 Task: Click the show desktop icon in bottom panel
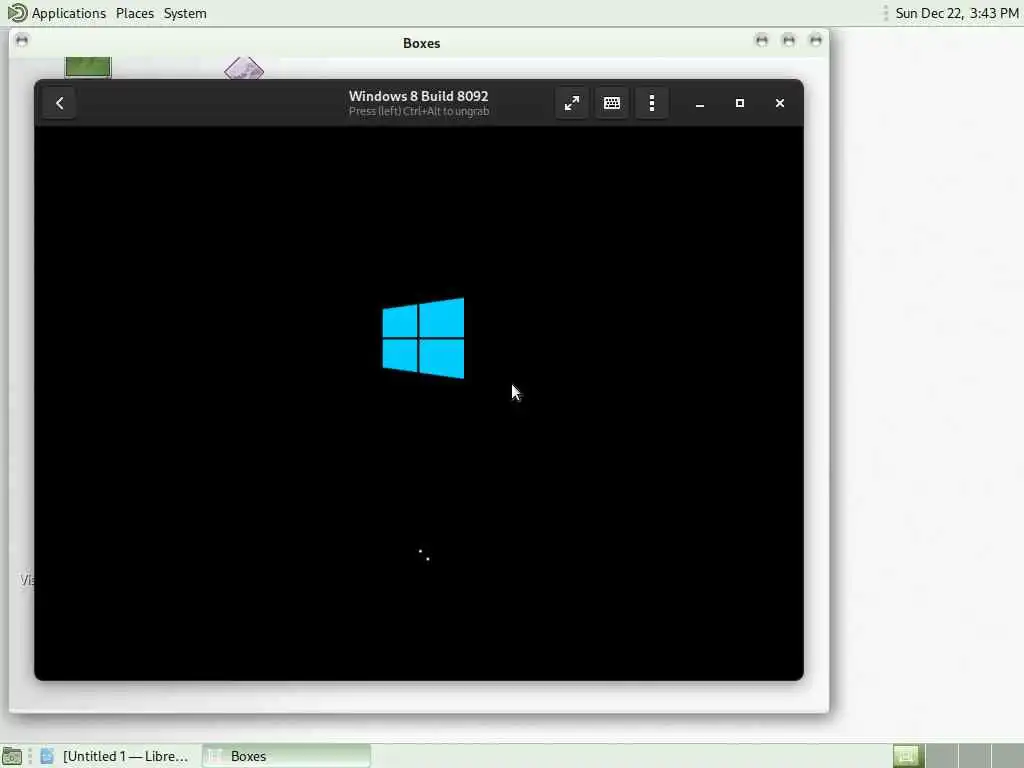coord(12,756)
